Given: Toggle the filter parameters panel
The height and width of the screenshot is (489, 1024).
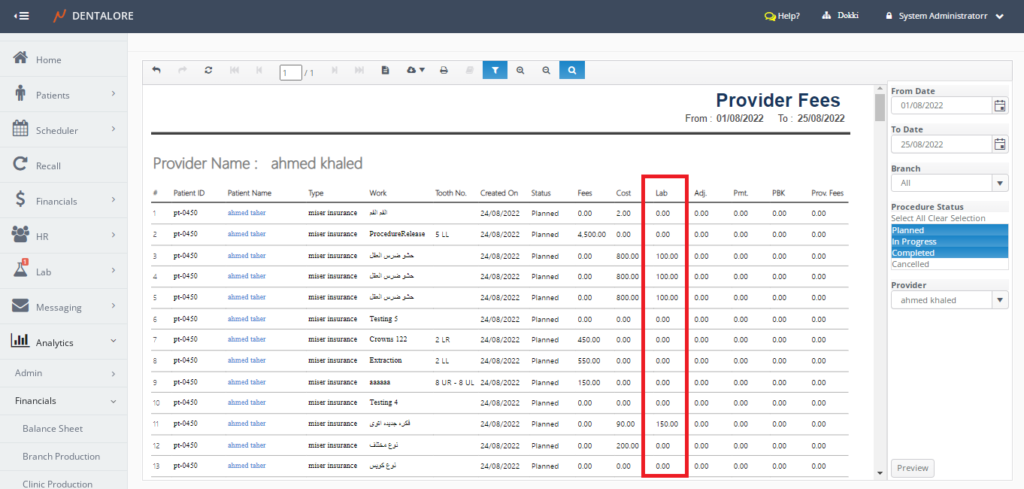Looking at the screenshot, I should (x=495, y=71).
